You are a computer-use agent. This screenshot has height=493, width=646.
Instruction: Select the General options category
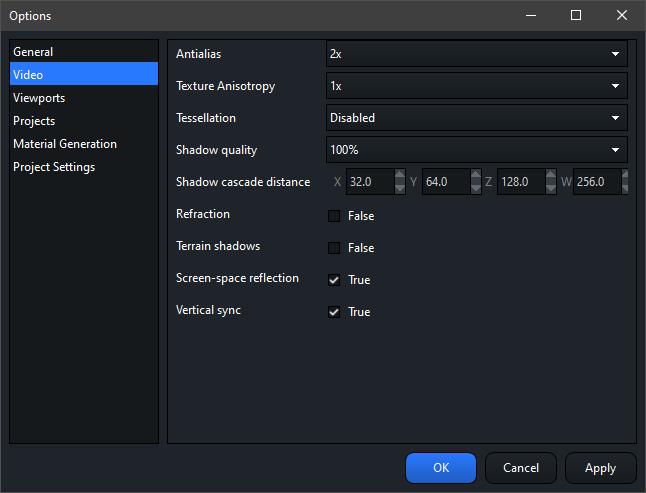click(33, 52)
